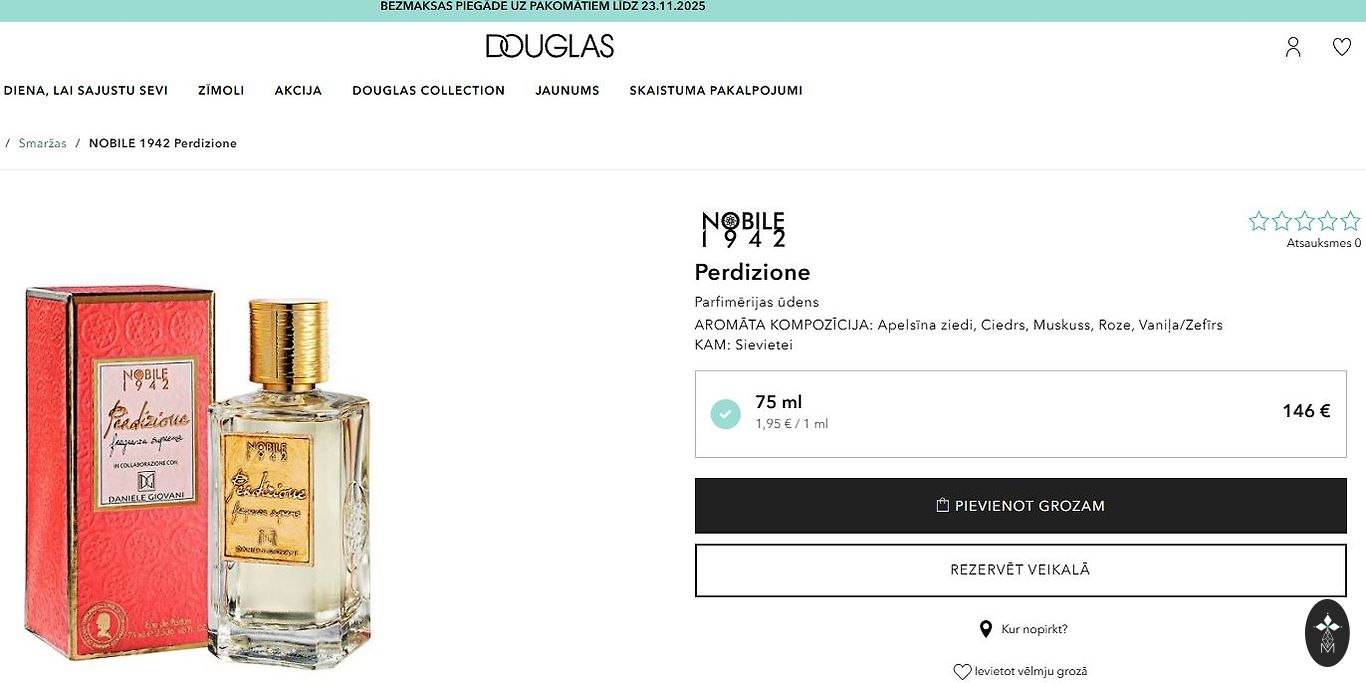The height and width of the screenshot is (683, 1366).
Task: Open the Jaunums menu item
Action: 567,90
